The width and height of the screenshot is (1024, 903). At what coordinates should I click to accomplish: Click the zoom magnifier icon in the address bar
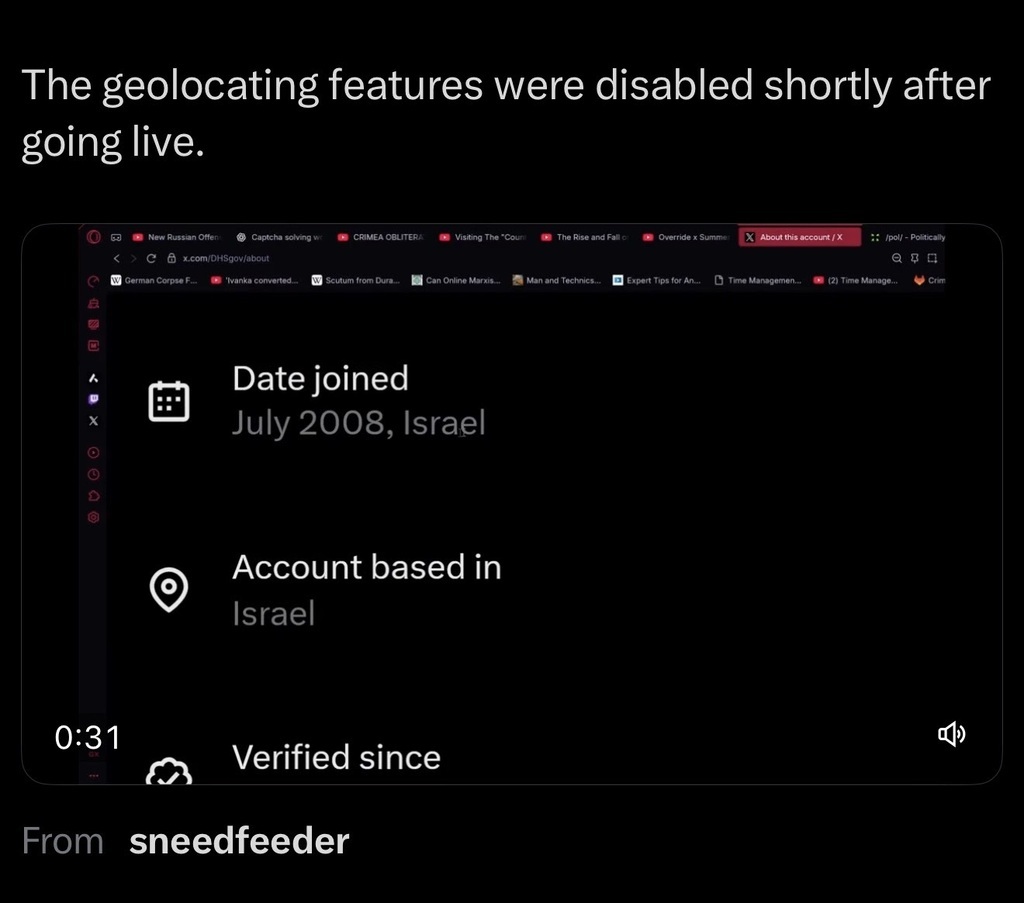(897, 258)
